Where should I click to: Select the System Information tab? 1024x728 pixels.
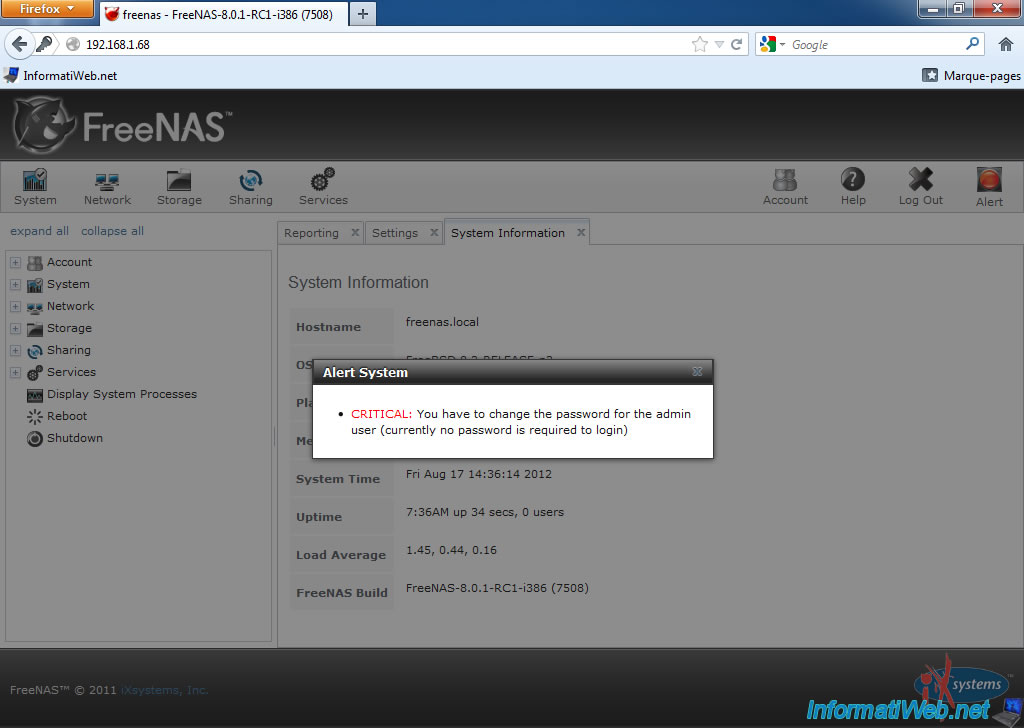pyautogui.click(x=507, y=233)
